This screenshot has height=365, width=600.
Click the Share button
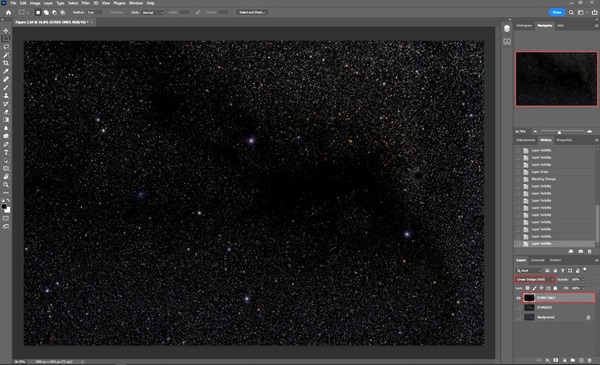pyautogui.click(x=557, y=12)
